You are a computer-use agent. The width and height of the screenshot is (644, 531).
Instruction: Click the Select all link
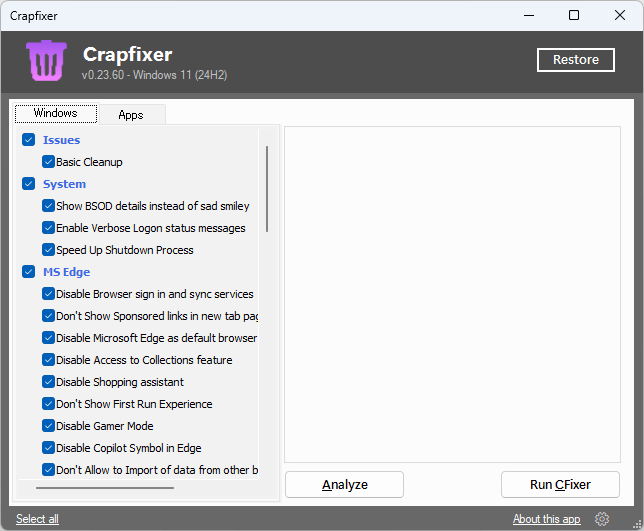point(37,519)
